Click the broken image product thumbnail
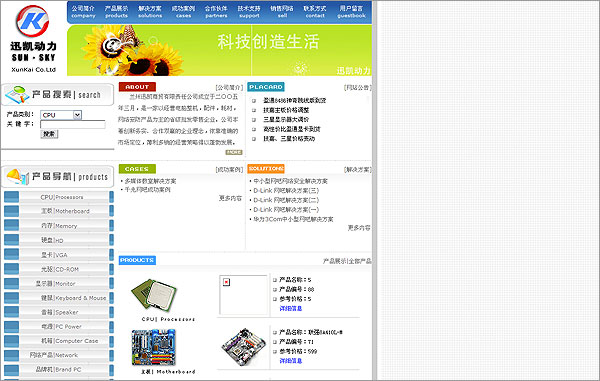The height and width of the screenshot is (381, 600). (243, 295)
